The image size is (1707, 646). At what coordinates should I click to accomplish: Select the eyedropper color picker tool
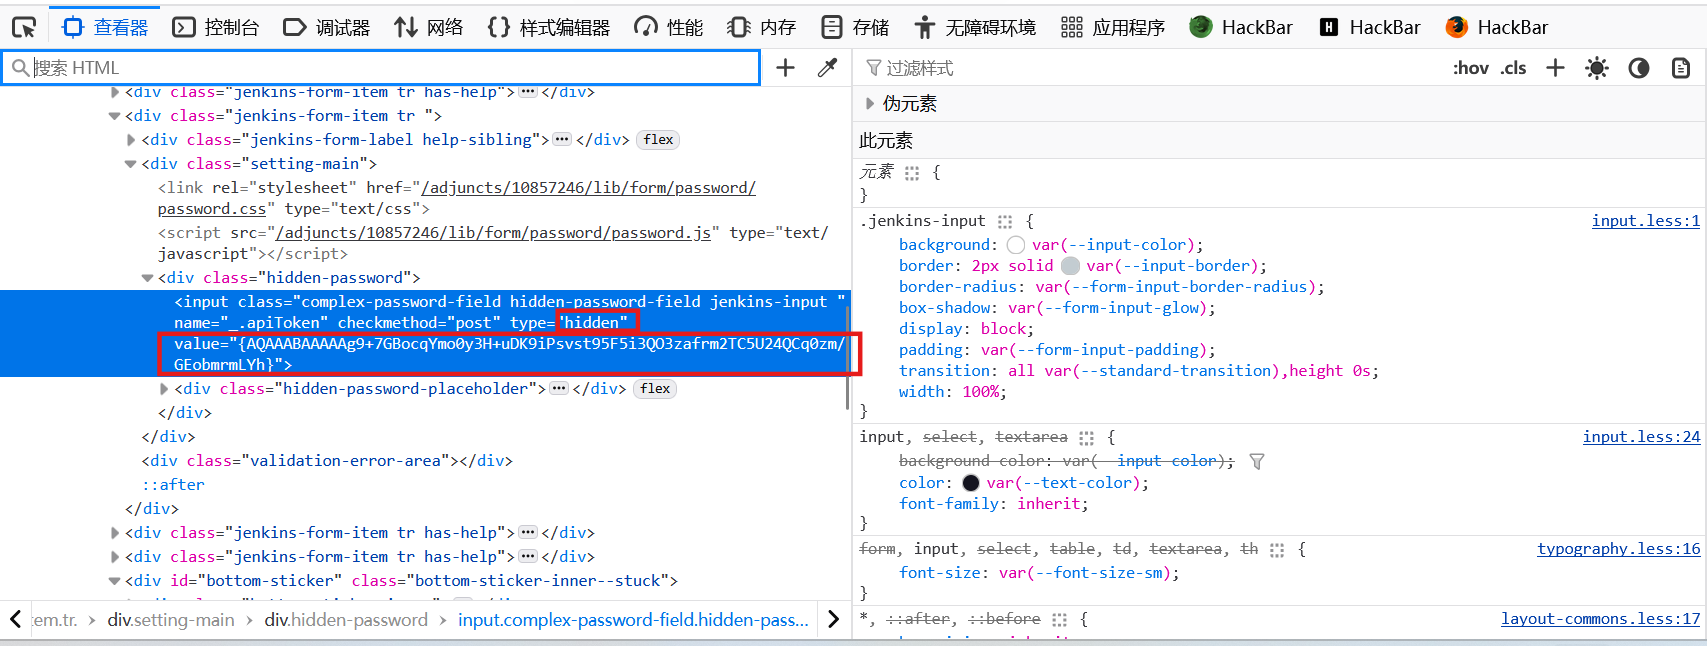click(x=827, y=67)
